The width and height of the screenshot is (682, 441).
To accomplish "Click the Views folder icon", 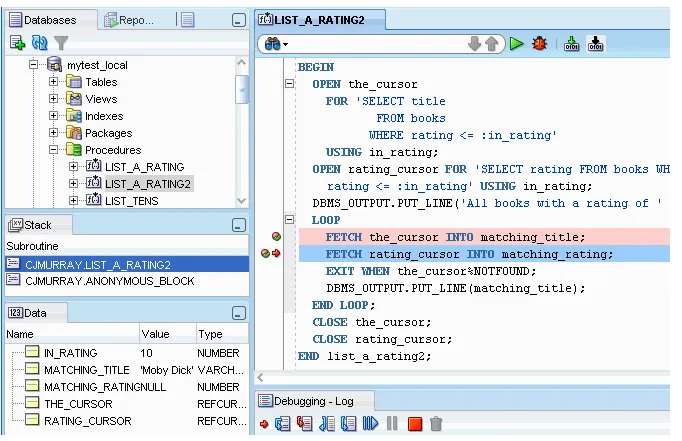I will click(x=74, y=99).
